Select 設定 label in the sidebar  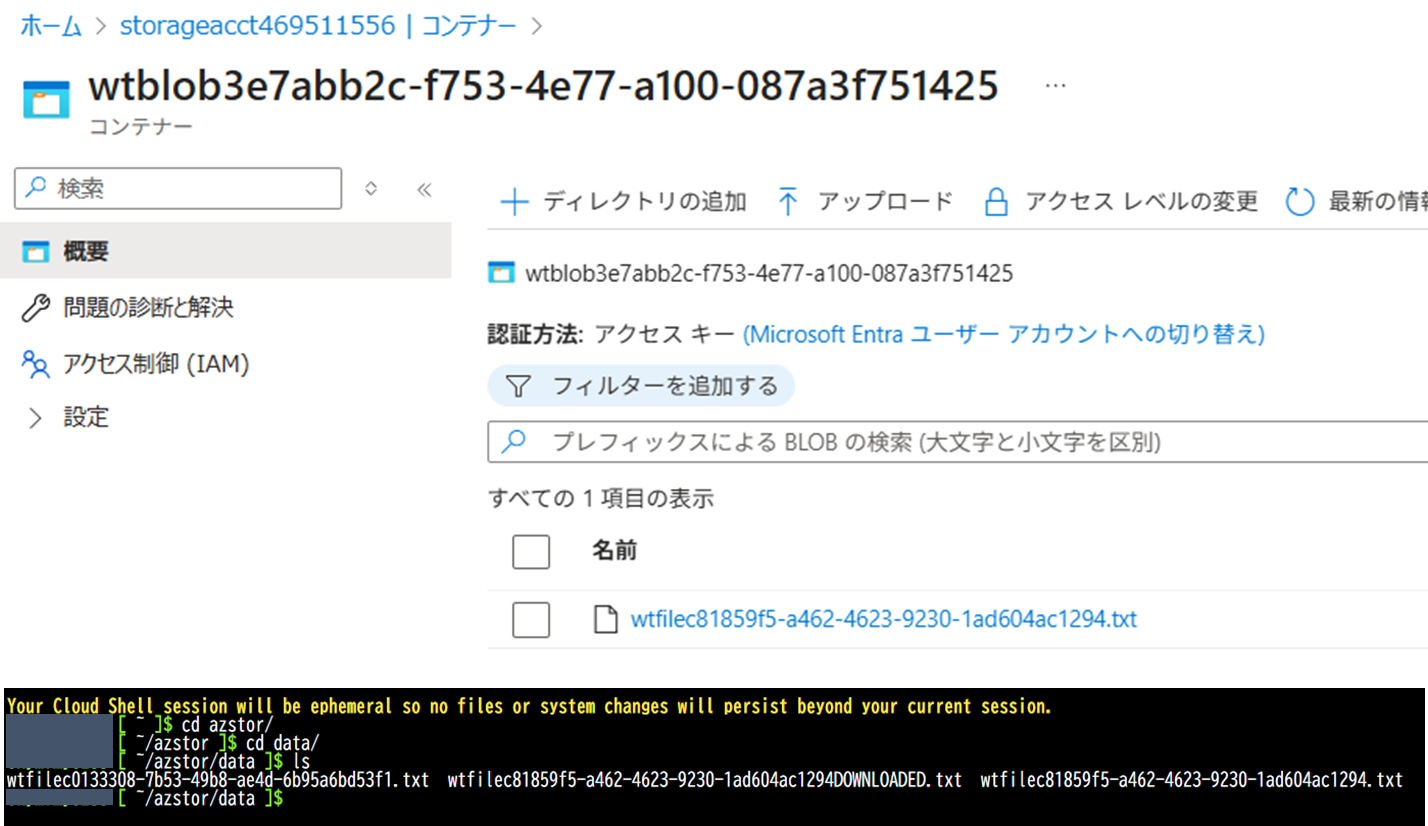click(x=86, y=417)
